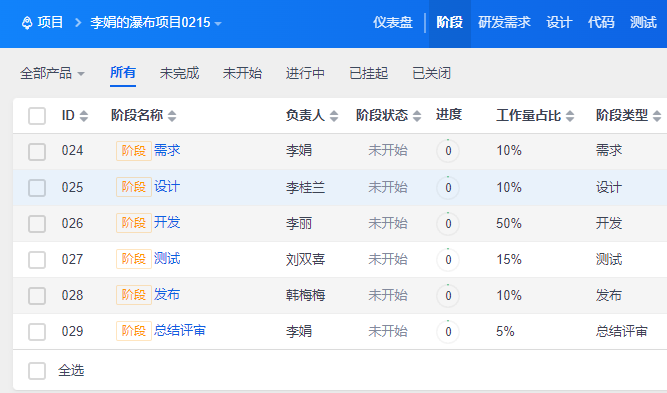Screen dimensions: 667x393
Task: Click owner 刘双喜 in row 027
Action: pos(305,259)
